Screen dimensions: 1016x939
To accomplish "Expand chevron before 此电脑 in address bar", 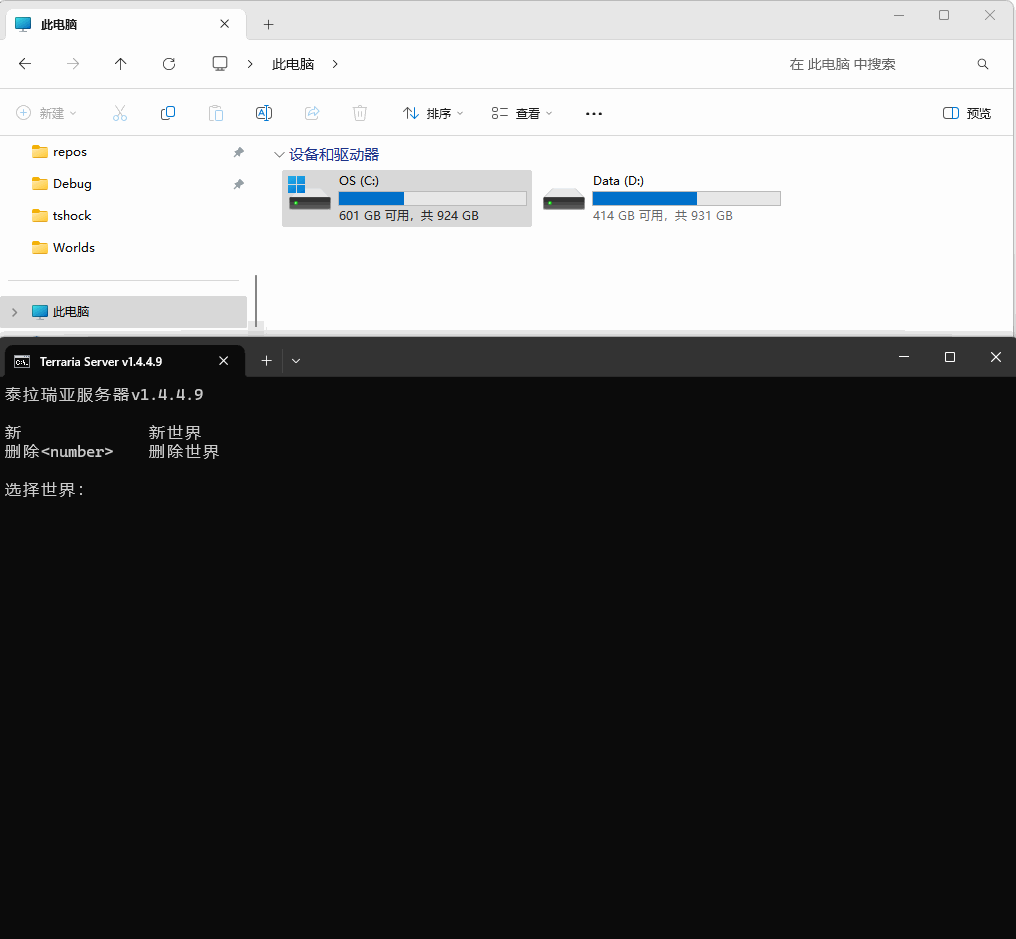I will (250, 64).
